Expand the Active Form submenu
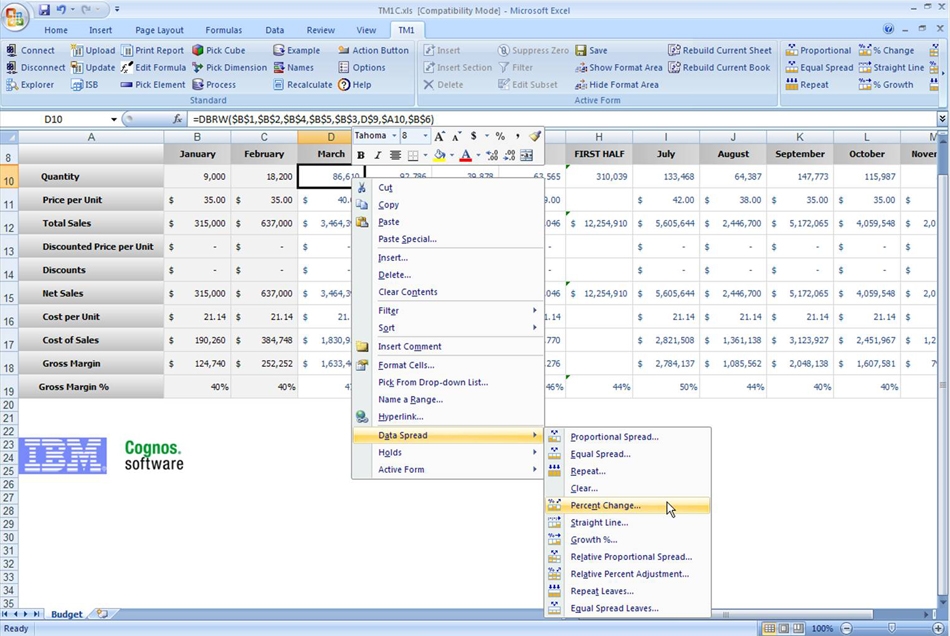The width and height of the screenshot is (950, 636). tap(448, 469)
